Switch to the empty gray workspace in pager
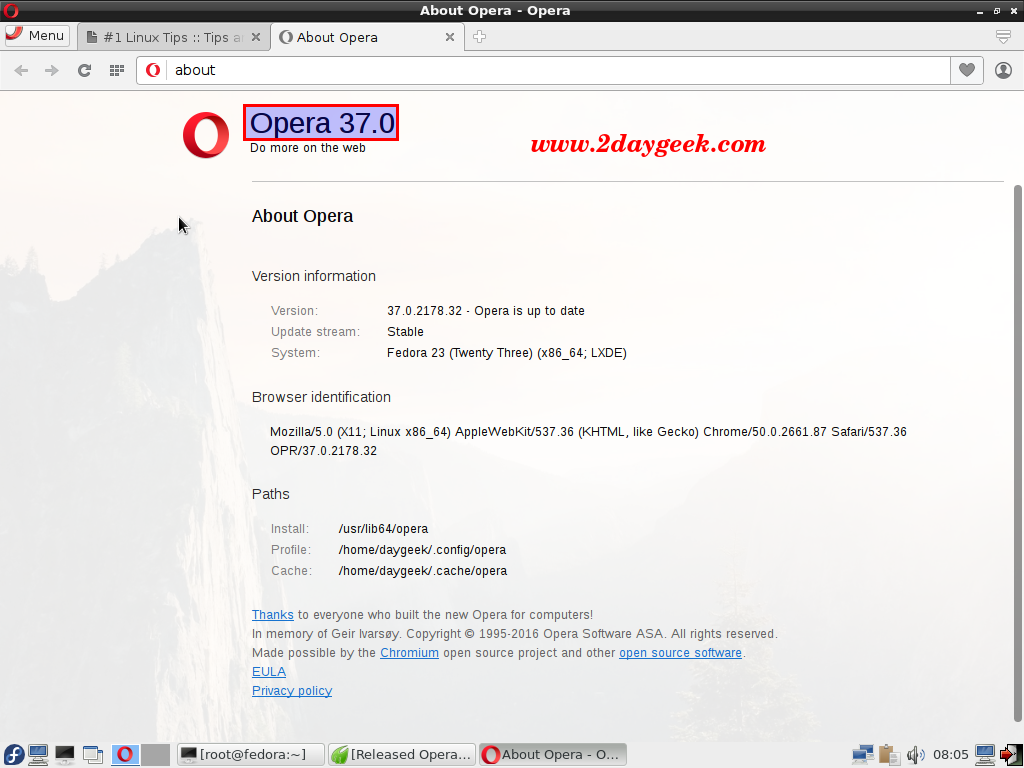 [155, 755]
